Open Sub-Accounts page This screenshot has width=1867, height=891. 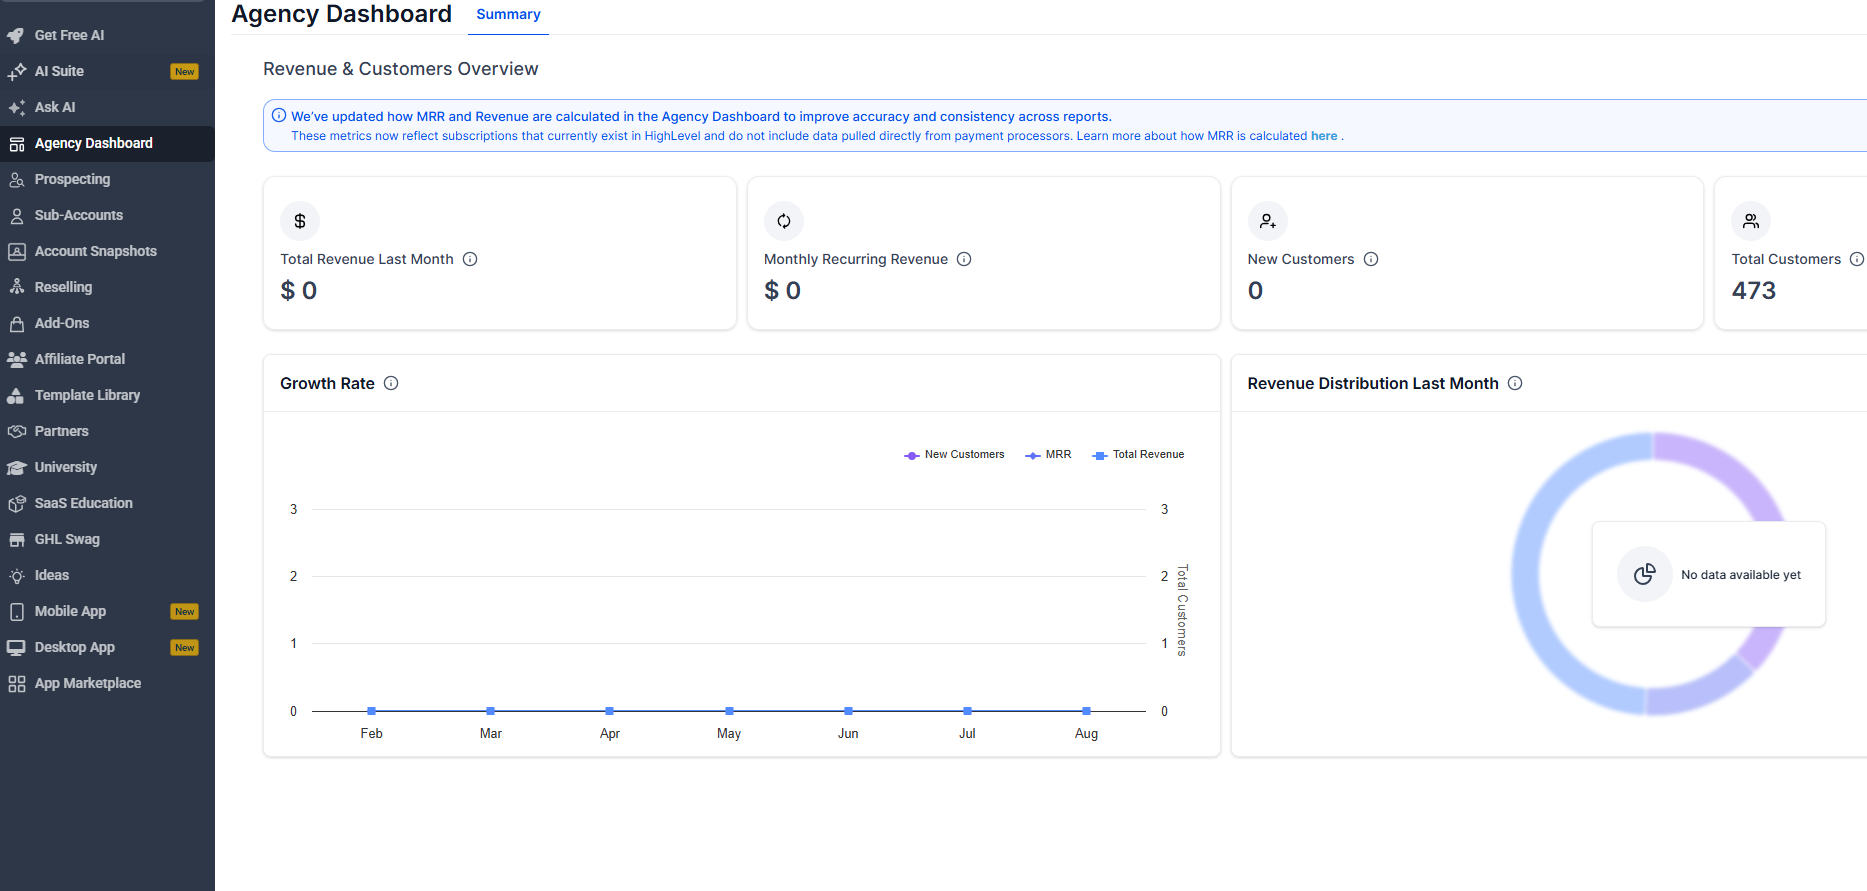107,215
